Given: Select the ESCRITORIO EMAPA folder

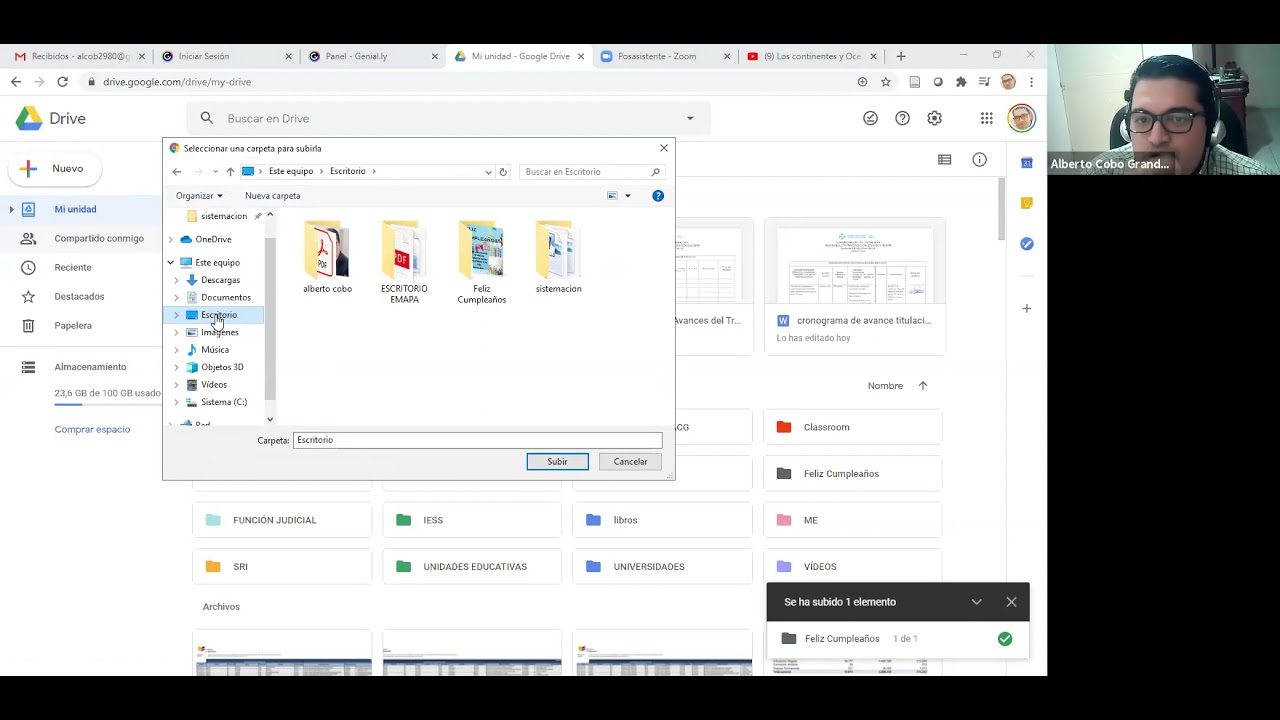Looking at the screenshot, I should tap(404, 262).
